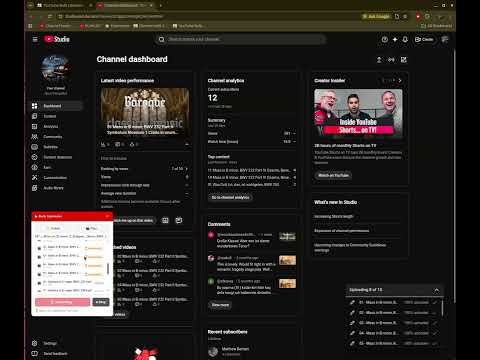Viewport: 480px width, 360px height.
Task: Switch to the Folder tab in Bulk Uploader
Action: click(54, 228)
